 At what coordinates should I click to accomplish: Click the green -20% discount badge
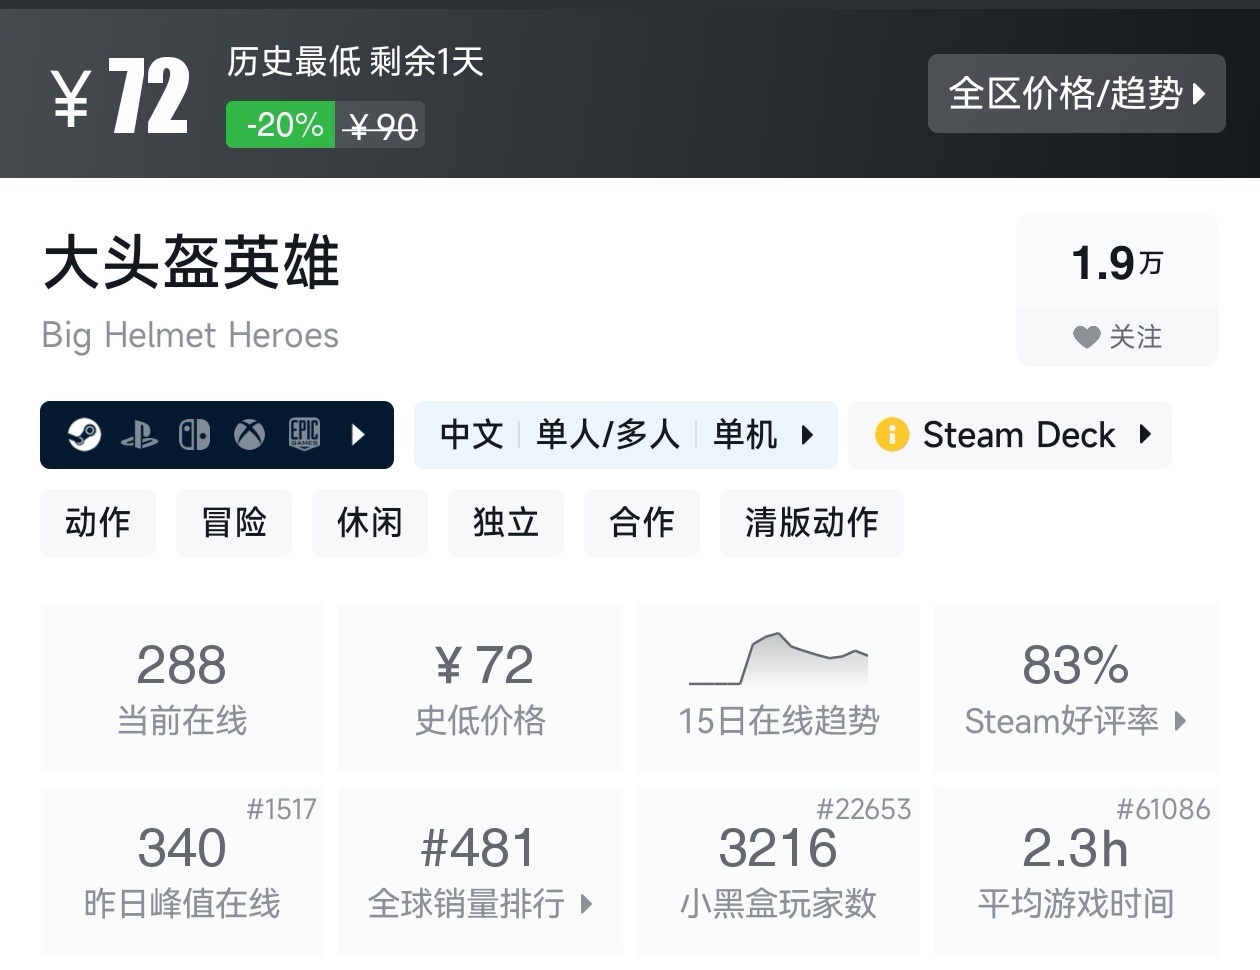click(x=281, y=125)
